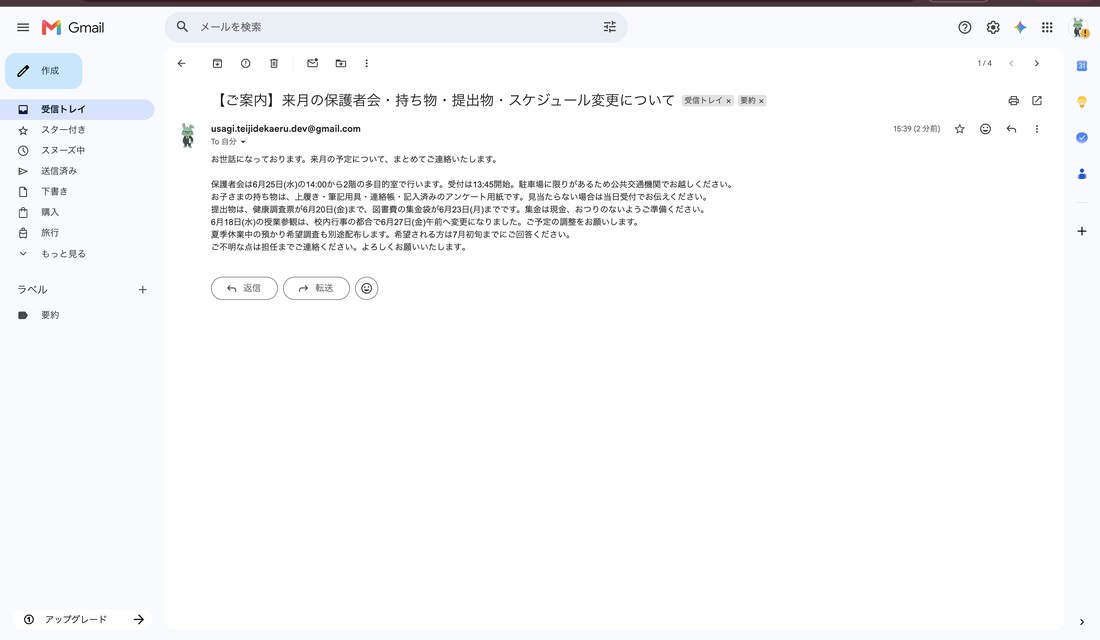Open Google Keep side panel icon

coord(1082,102)
